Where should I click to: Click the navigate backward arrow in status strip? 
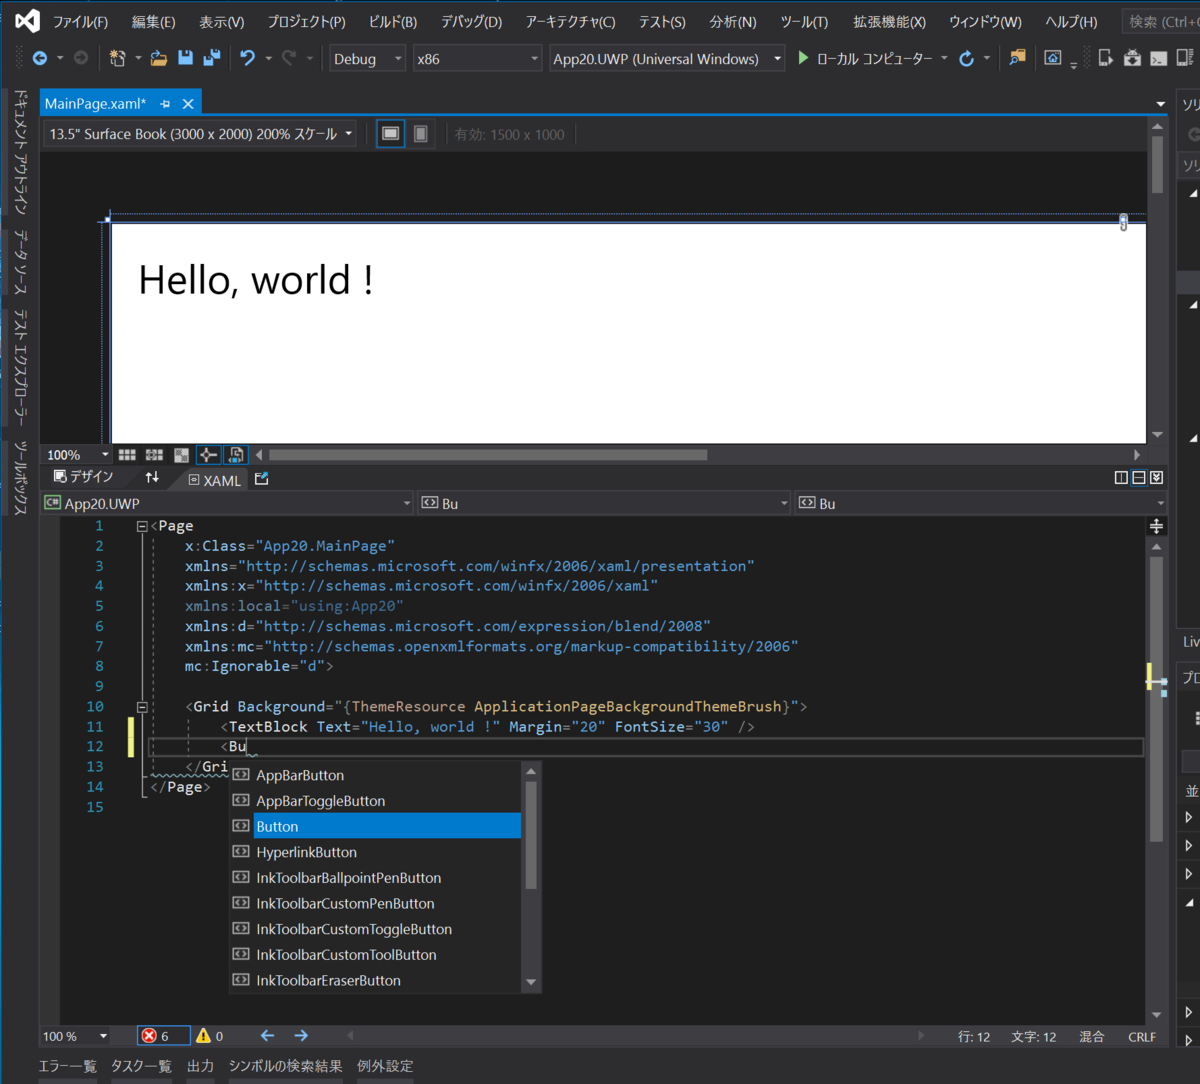[267, 1036]
